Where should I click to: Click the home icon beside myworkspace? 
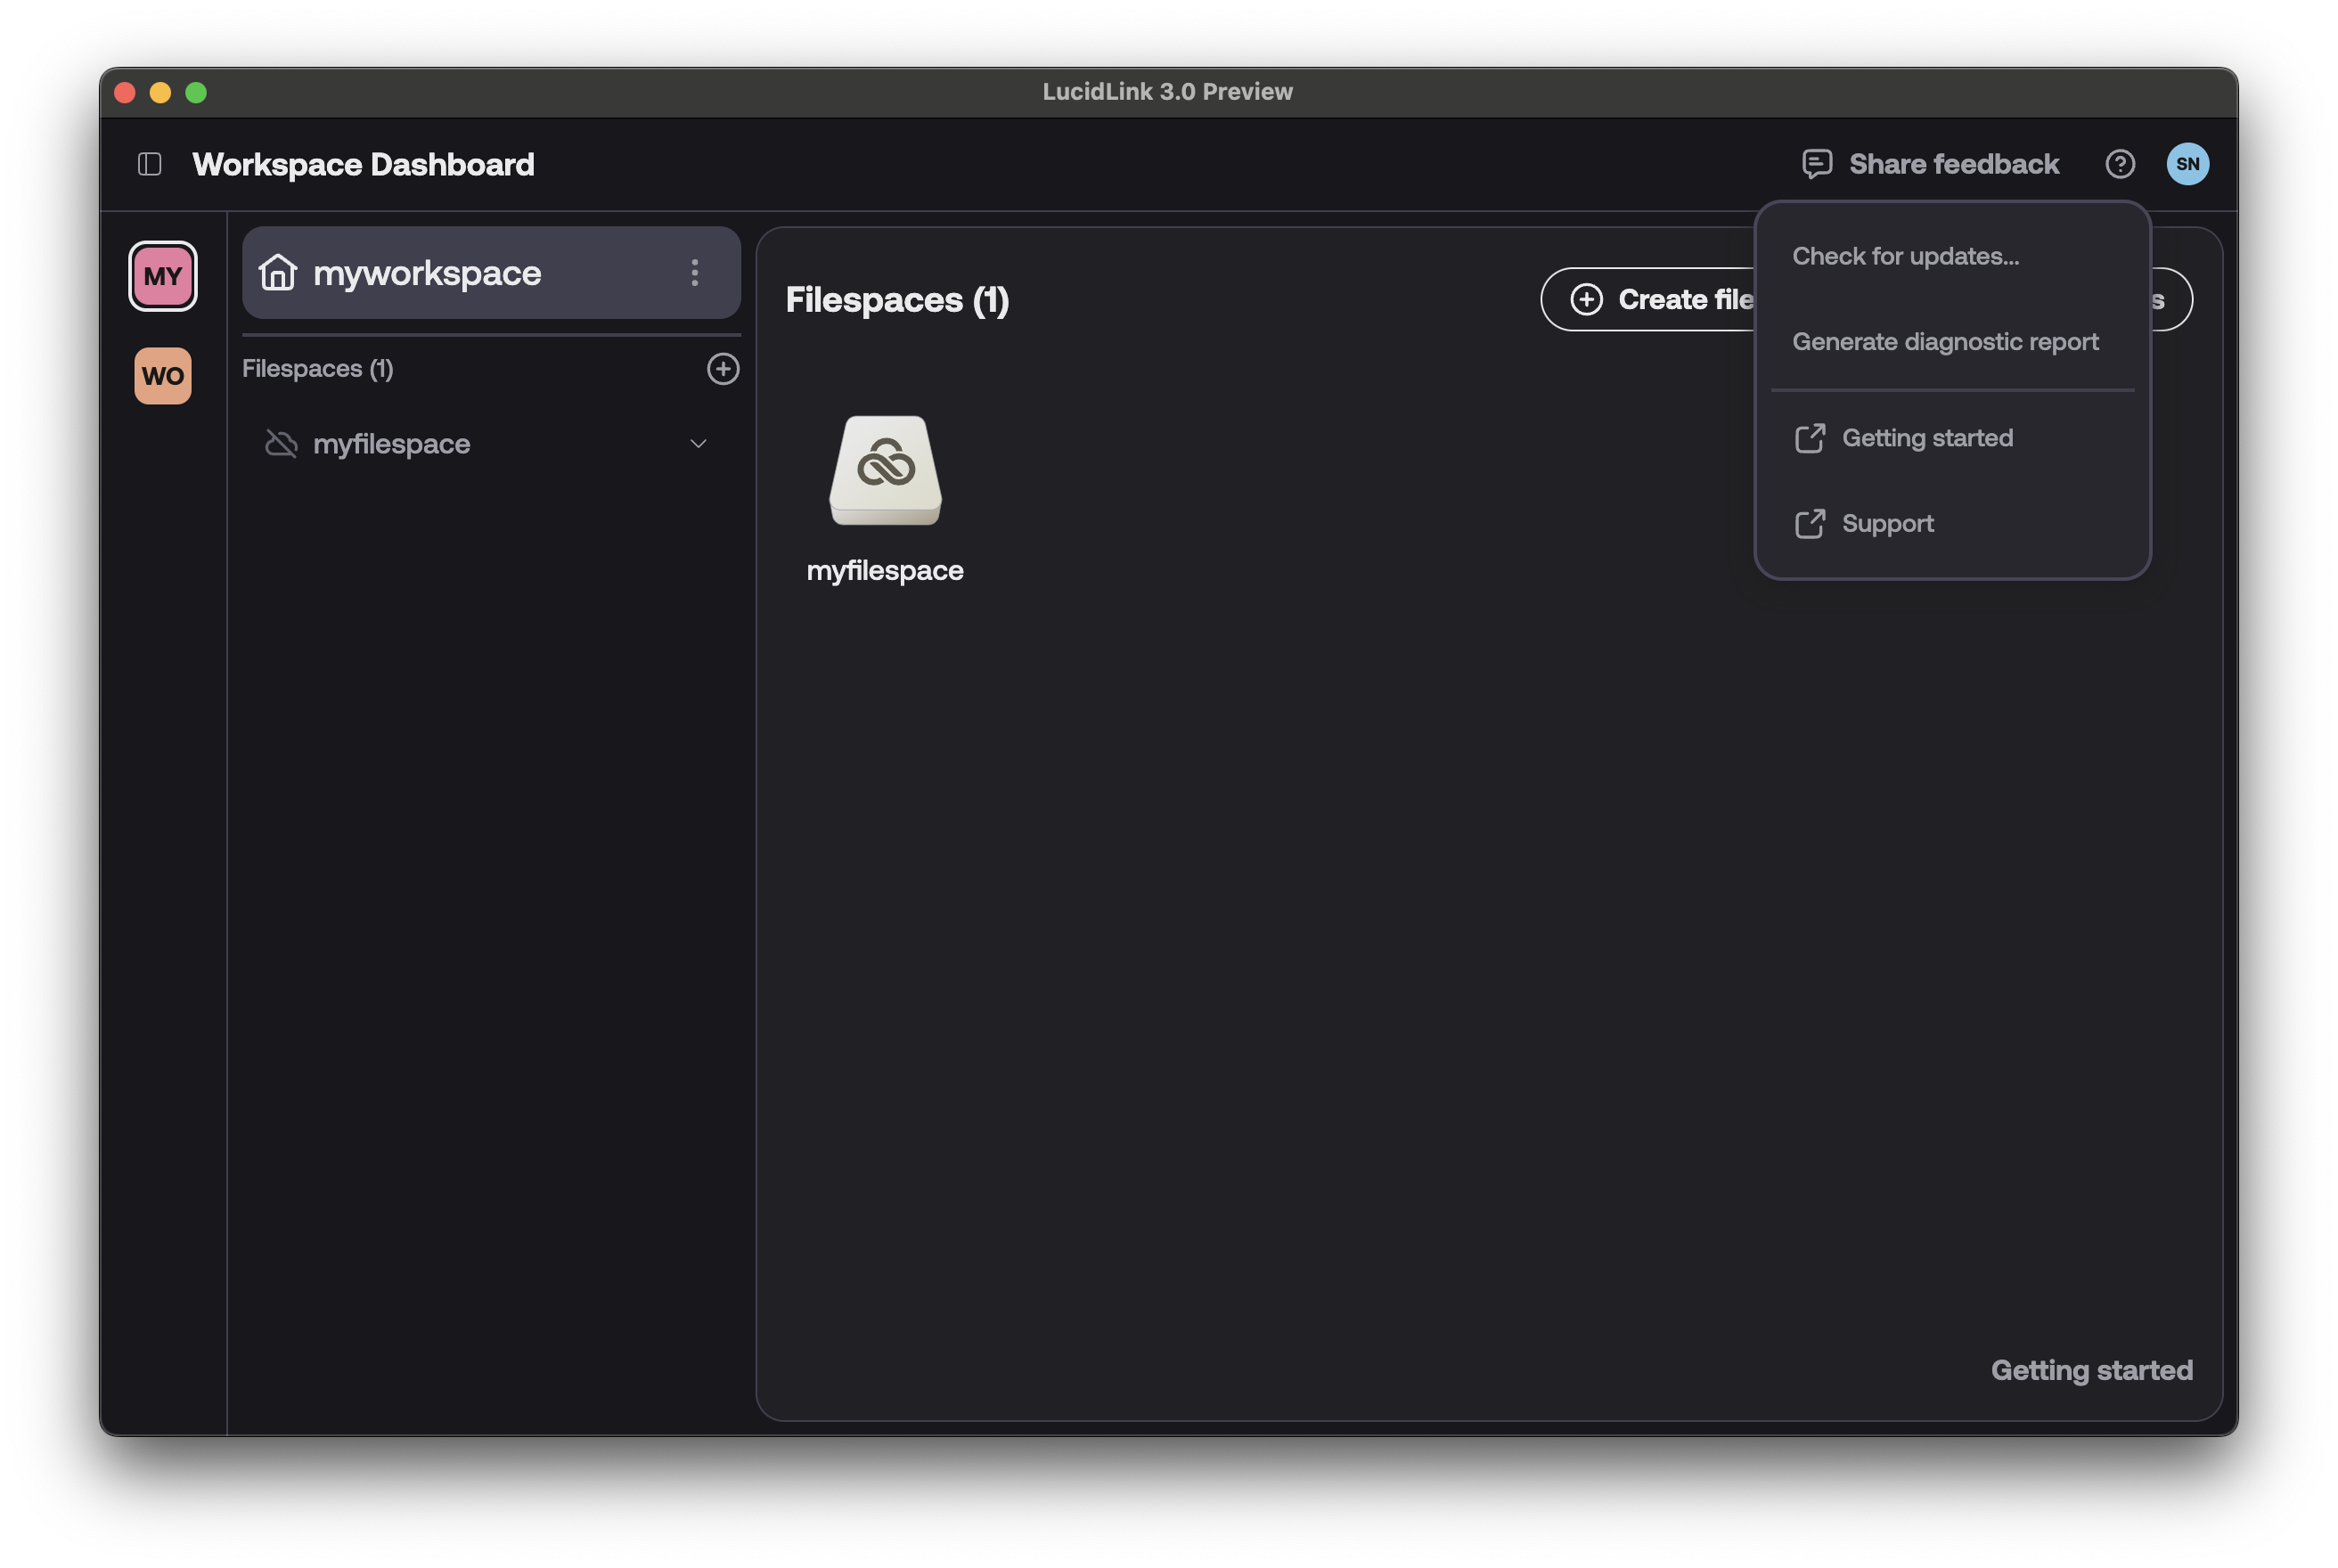[x=277, y=272]
